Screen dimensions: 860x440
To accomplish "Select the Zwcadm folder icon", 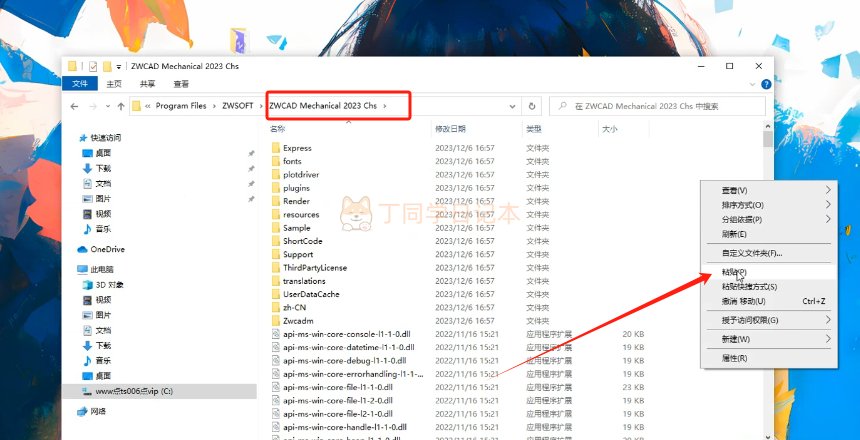I will click(x=276, y=321).
